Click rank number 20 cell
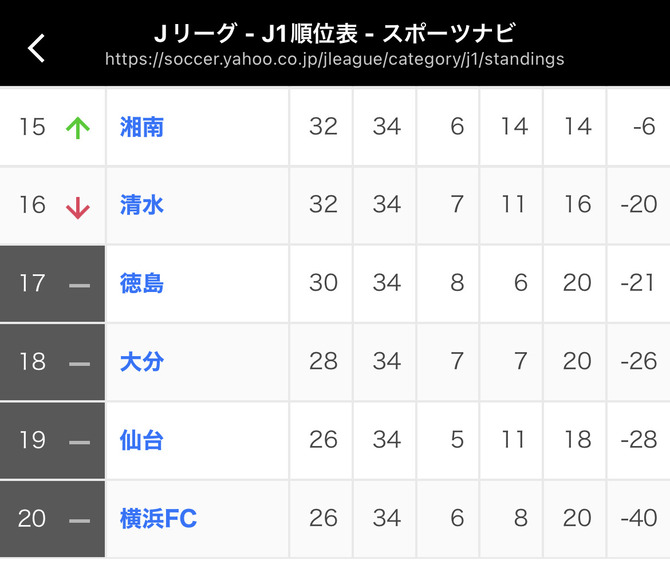This screenshot has height=572, width=670. click(x=32, y=519)
